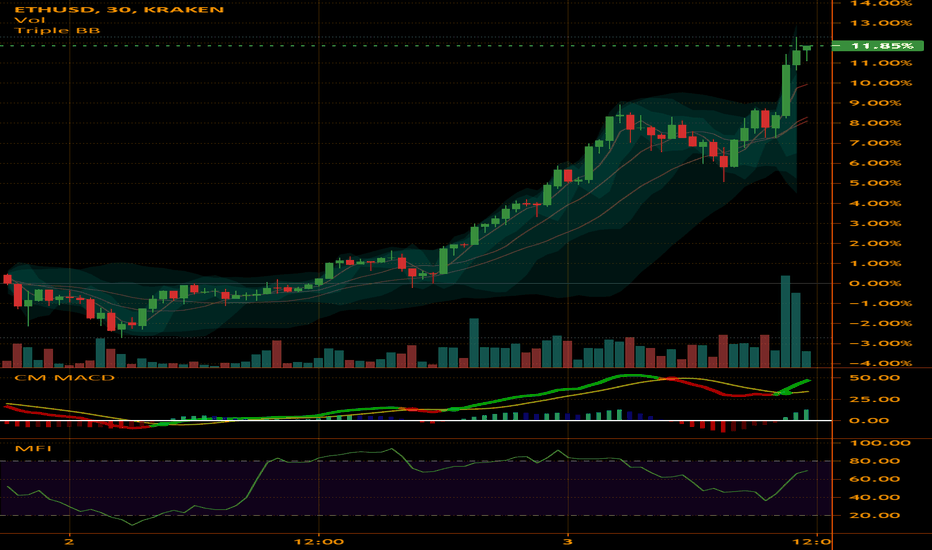Open the CM MACD indicator label

[x=64, y=378]
